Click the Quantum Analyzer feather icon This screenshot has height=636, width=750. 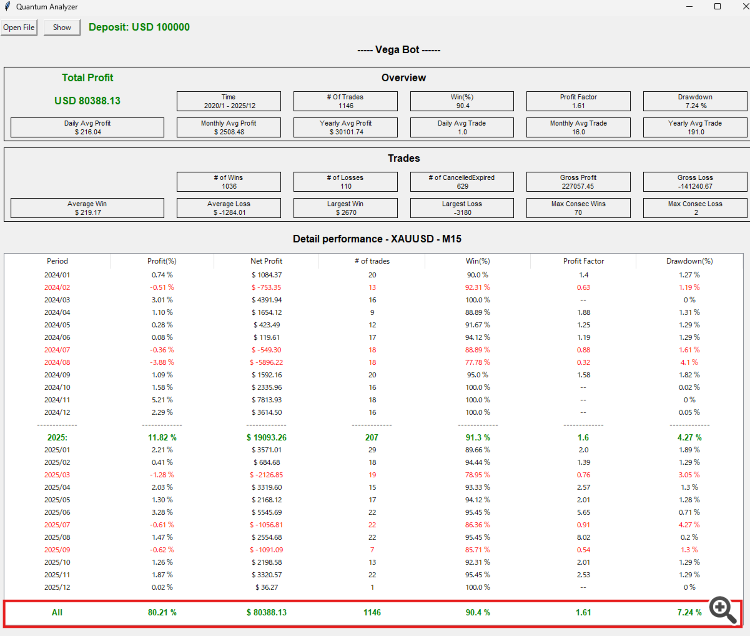7,6
